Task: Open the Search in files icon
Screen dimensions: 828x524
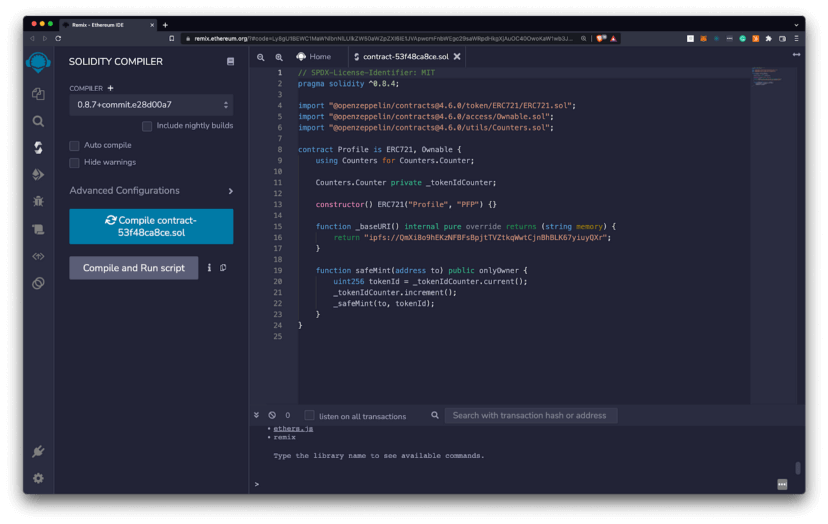Action: [38, 121]
